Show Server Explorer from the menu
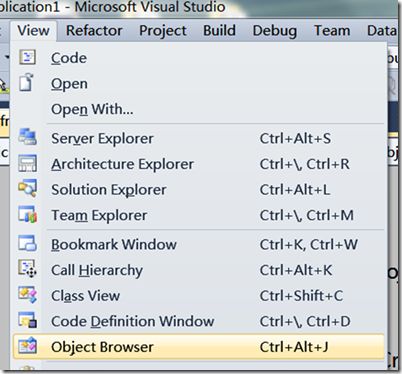This screenshot has height=374, width=402. [x=199, y=138]
